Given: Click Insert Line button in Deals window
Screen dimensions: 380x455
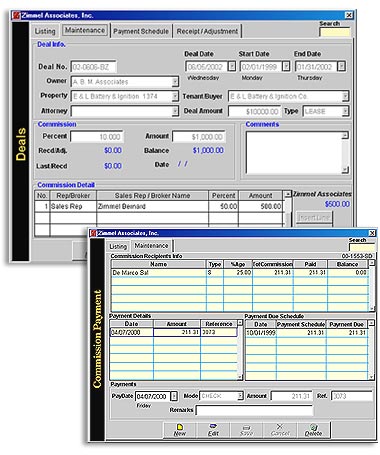Looking at the screenshot, I should coord(314,218).
